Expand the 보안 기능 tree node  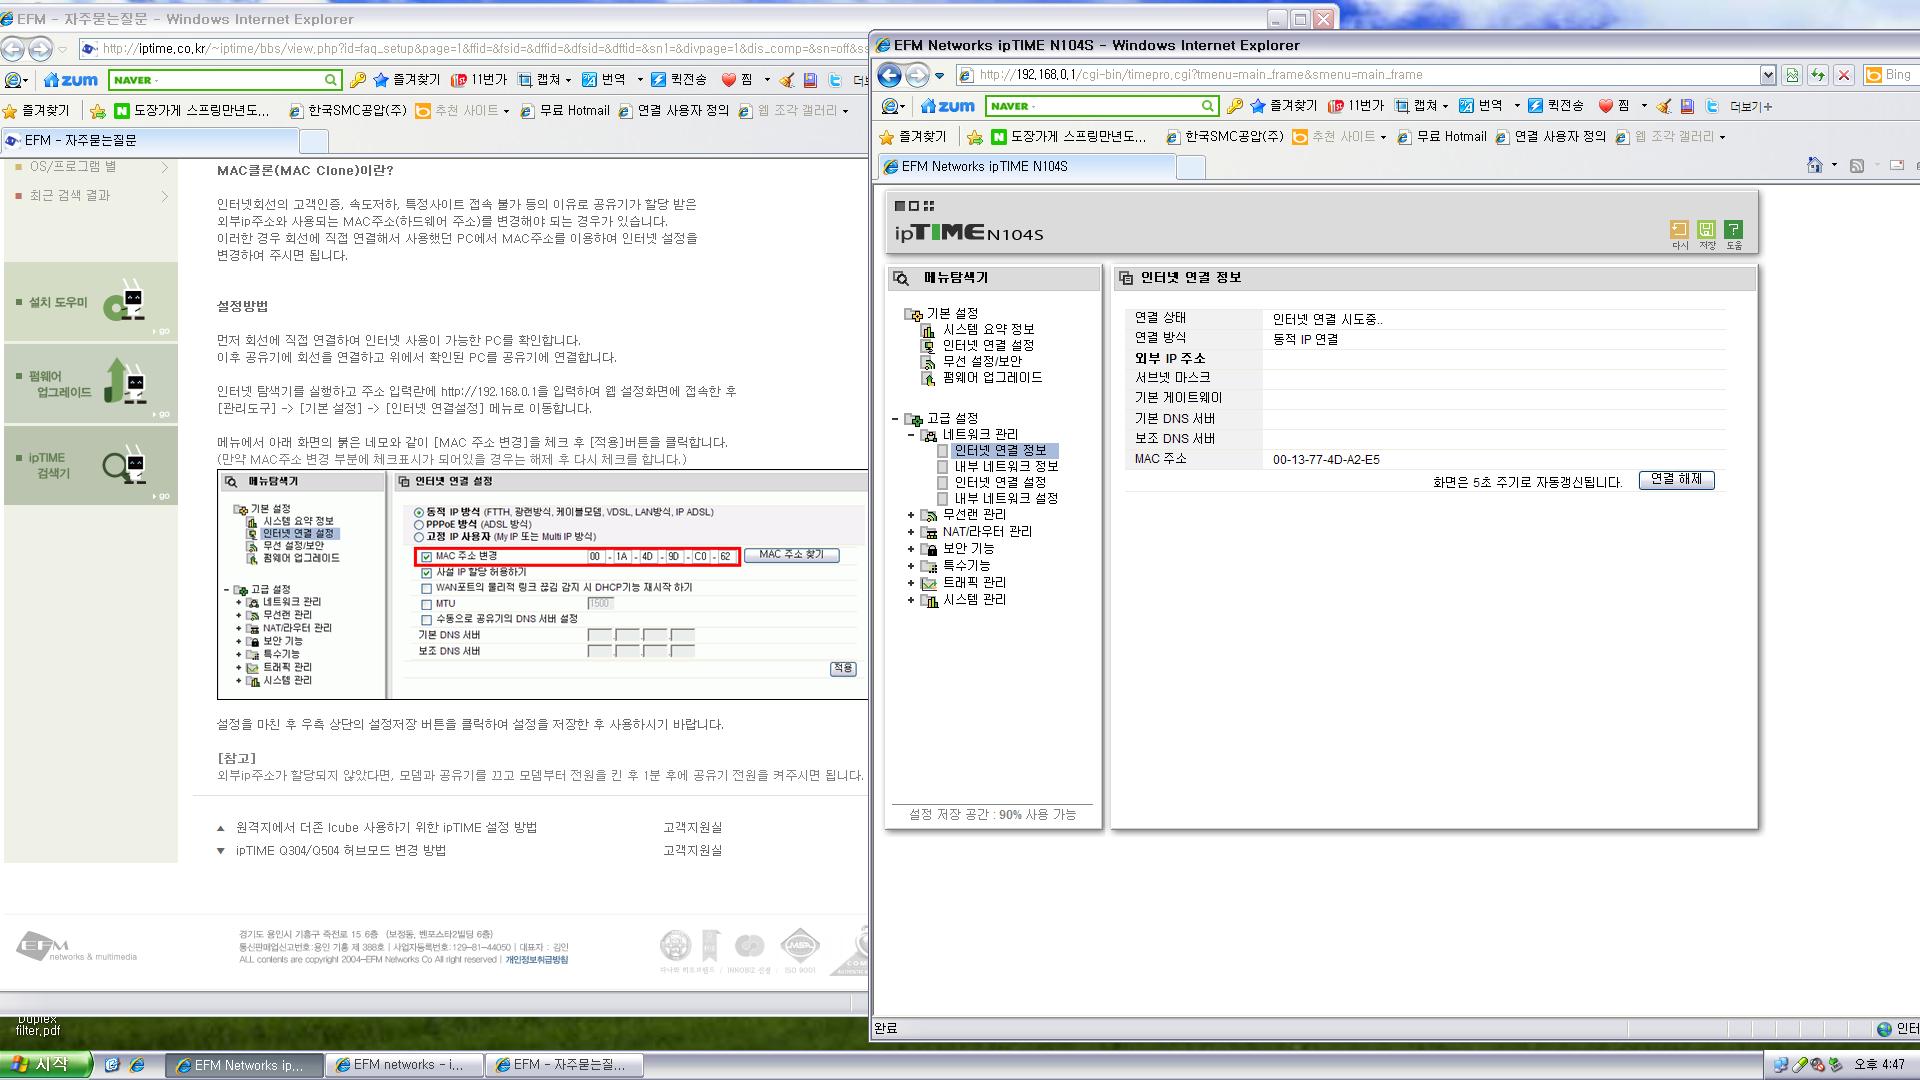coord(911,549)
